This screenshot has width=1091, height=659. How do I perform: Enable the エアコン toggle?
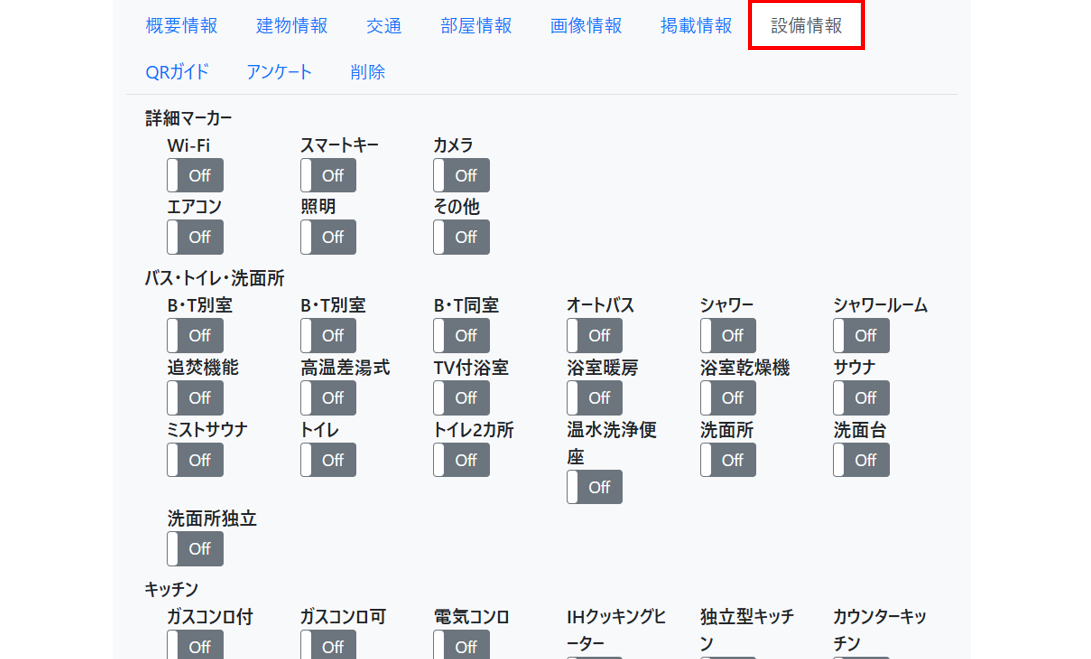coord(194,237)
